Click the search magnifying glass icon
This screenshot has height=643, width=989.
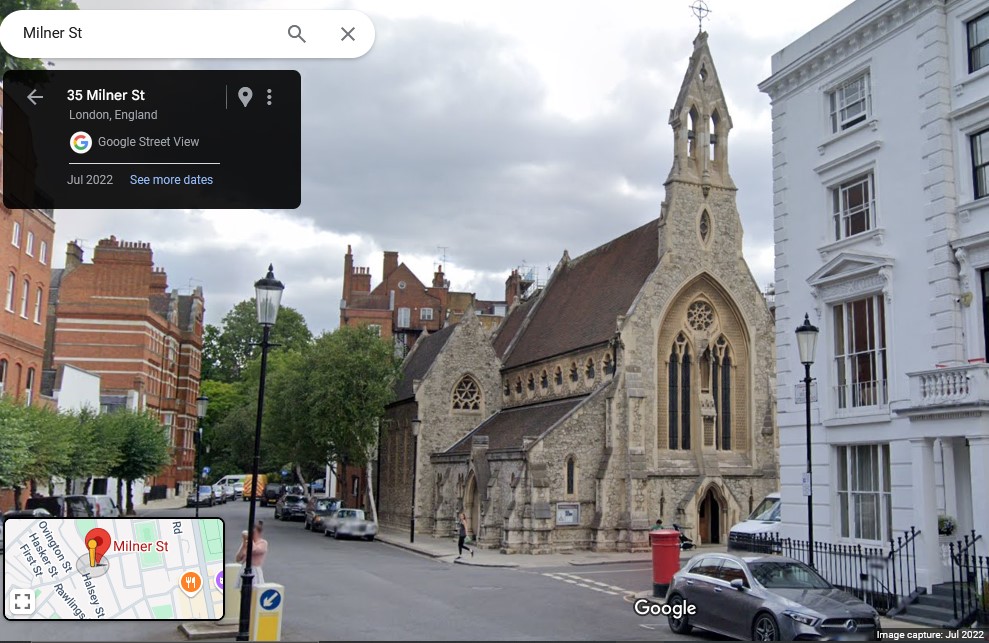[x=297, y=33]
